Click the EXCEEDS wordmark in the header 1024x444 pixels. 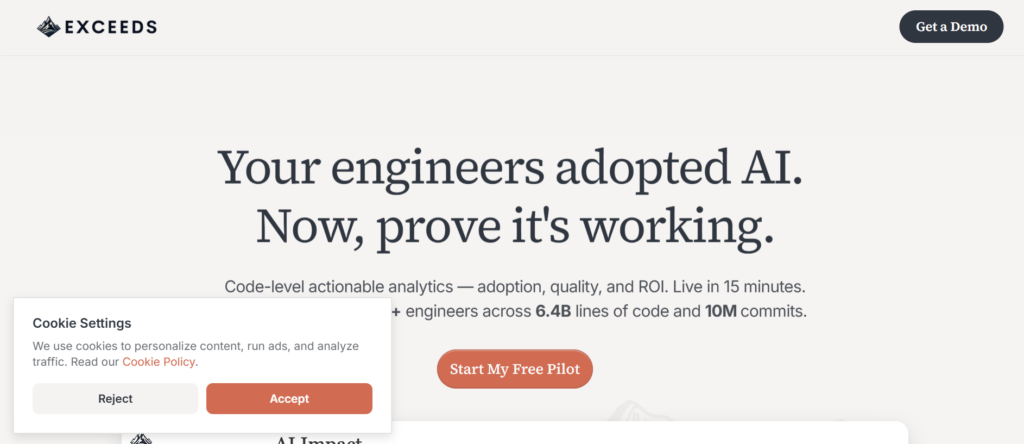tap(110, 27)
